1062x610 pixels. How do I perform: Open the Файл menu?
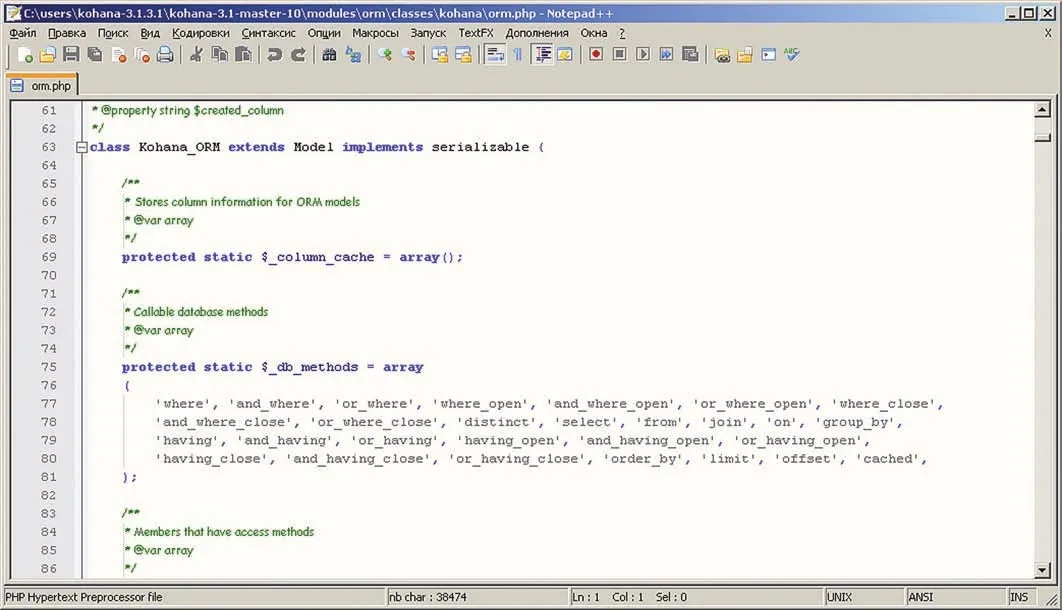click(x=23, y=32)
